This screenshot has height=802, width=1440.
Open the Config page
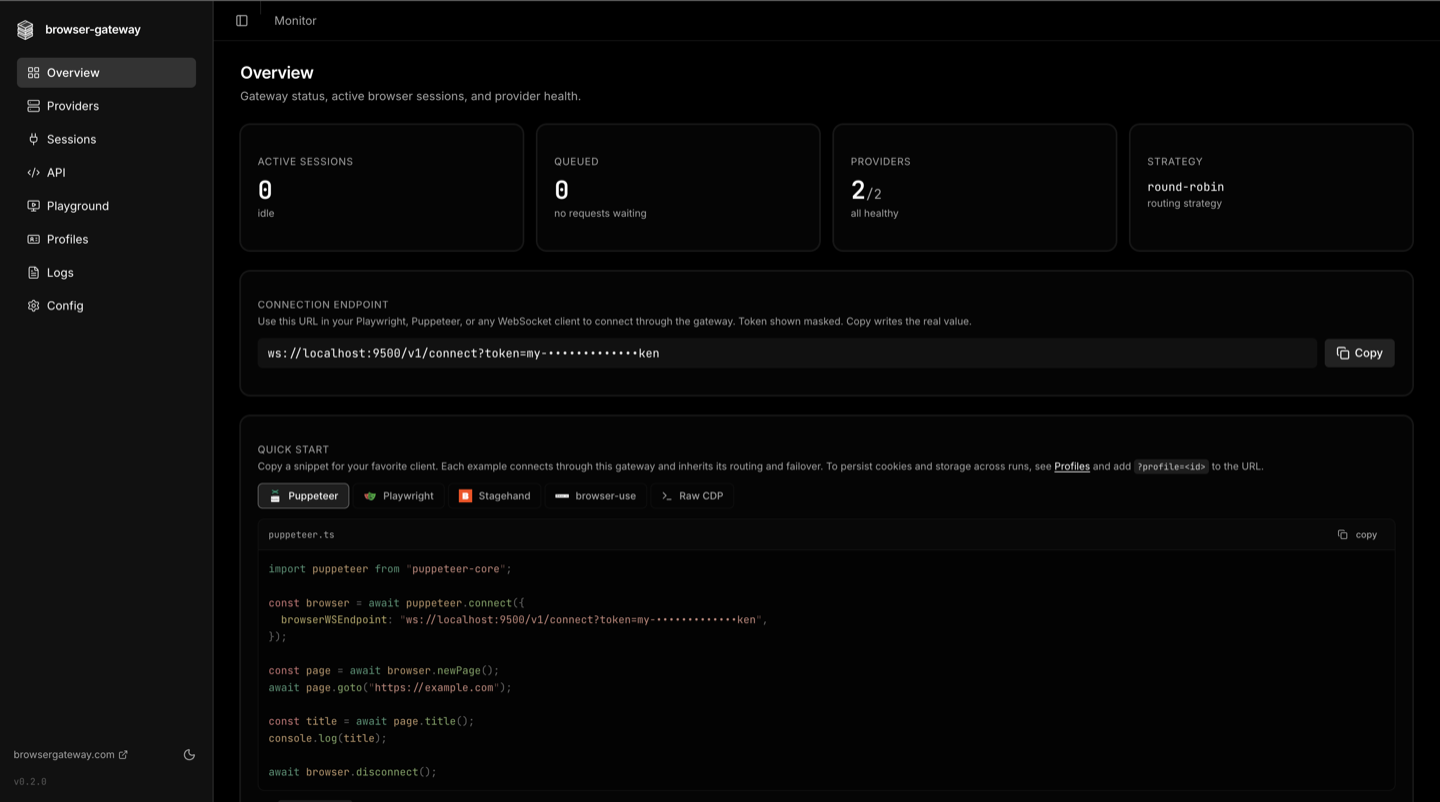pos(106,306)
